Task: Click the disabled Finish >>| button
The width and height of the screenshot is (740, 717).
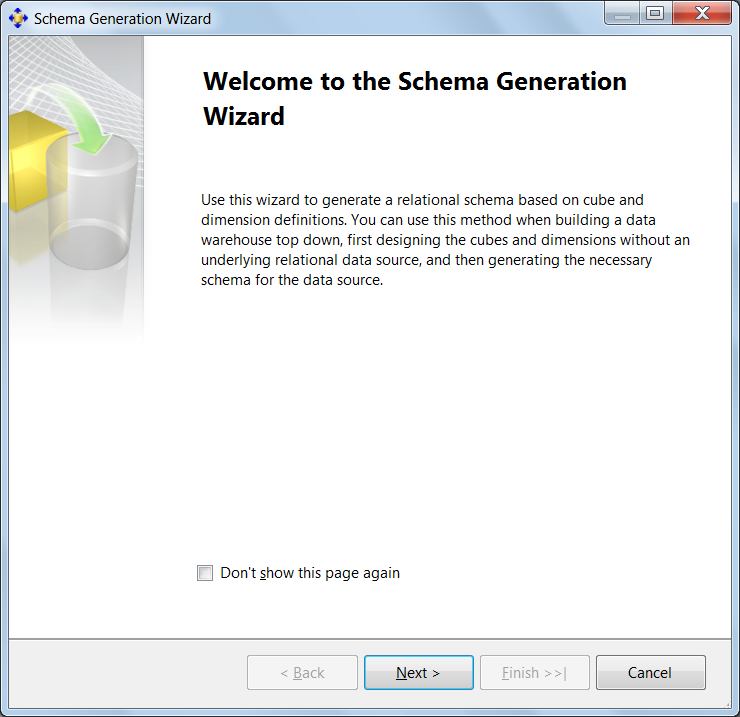Action: 534,673
